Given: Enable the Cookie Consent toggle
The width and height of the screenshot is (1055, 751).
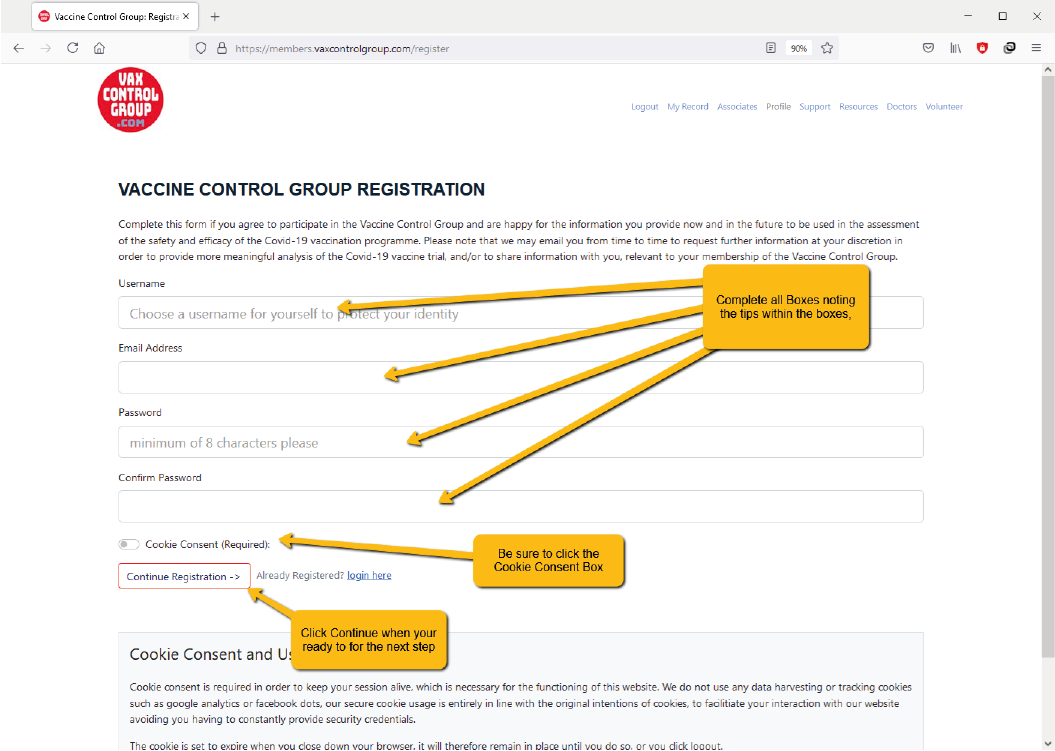Looking at the screenshot, I should [128, 545].
